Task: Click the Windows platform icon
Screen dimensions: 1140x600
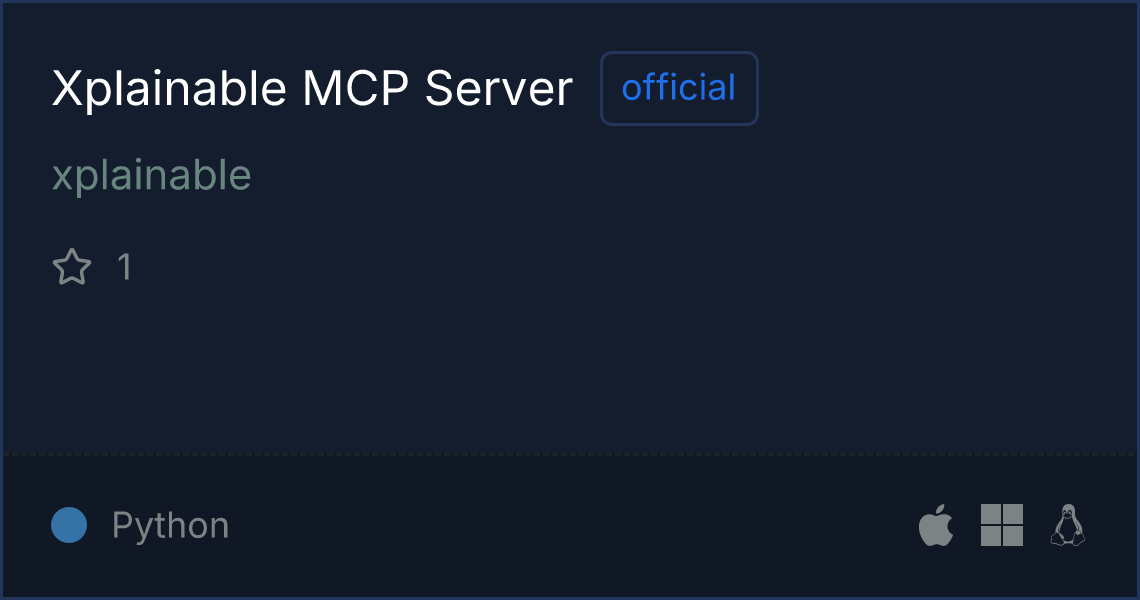Action: coord(1002,525)
